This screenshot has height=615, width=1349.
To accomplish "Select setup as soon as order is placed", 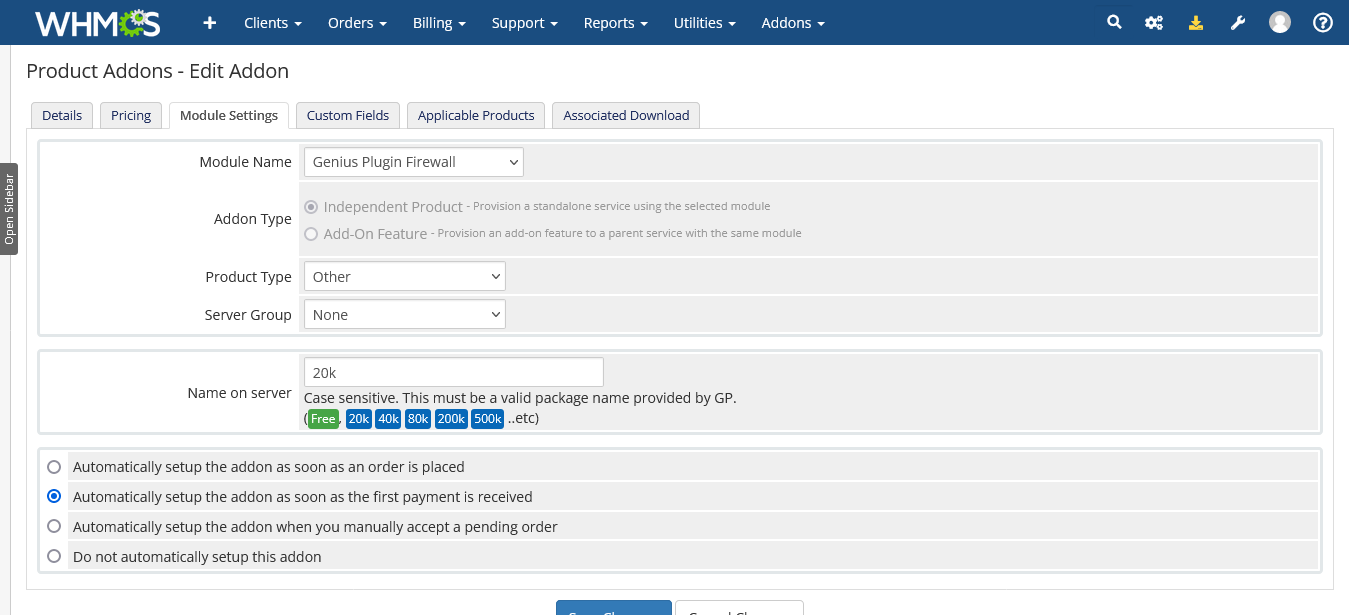I will pyautogui.click(x=54, y=467).
